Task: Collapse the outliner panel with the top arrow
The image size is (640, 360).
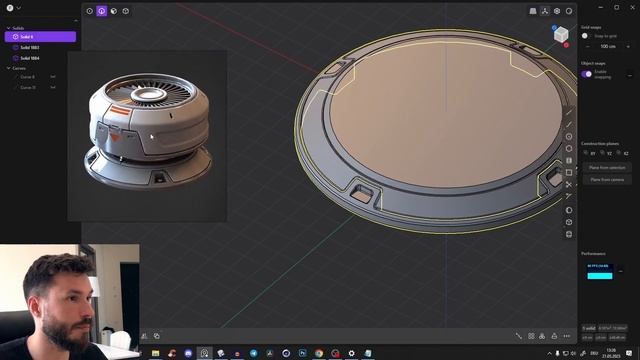Action: coord(76,20)
